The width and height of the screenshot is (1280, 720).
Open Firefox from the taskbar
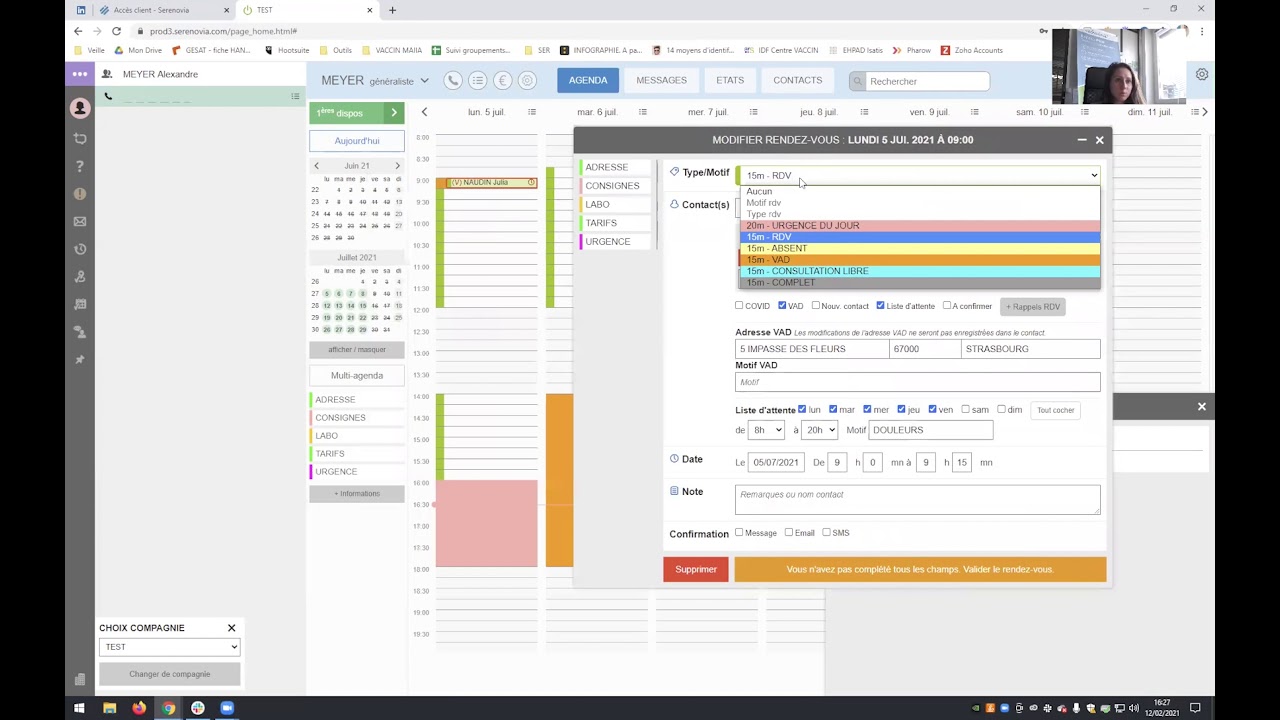point(139,708)
